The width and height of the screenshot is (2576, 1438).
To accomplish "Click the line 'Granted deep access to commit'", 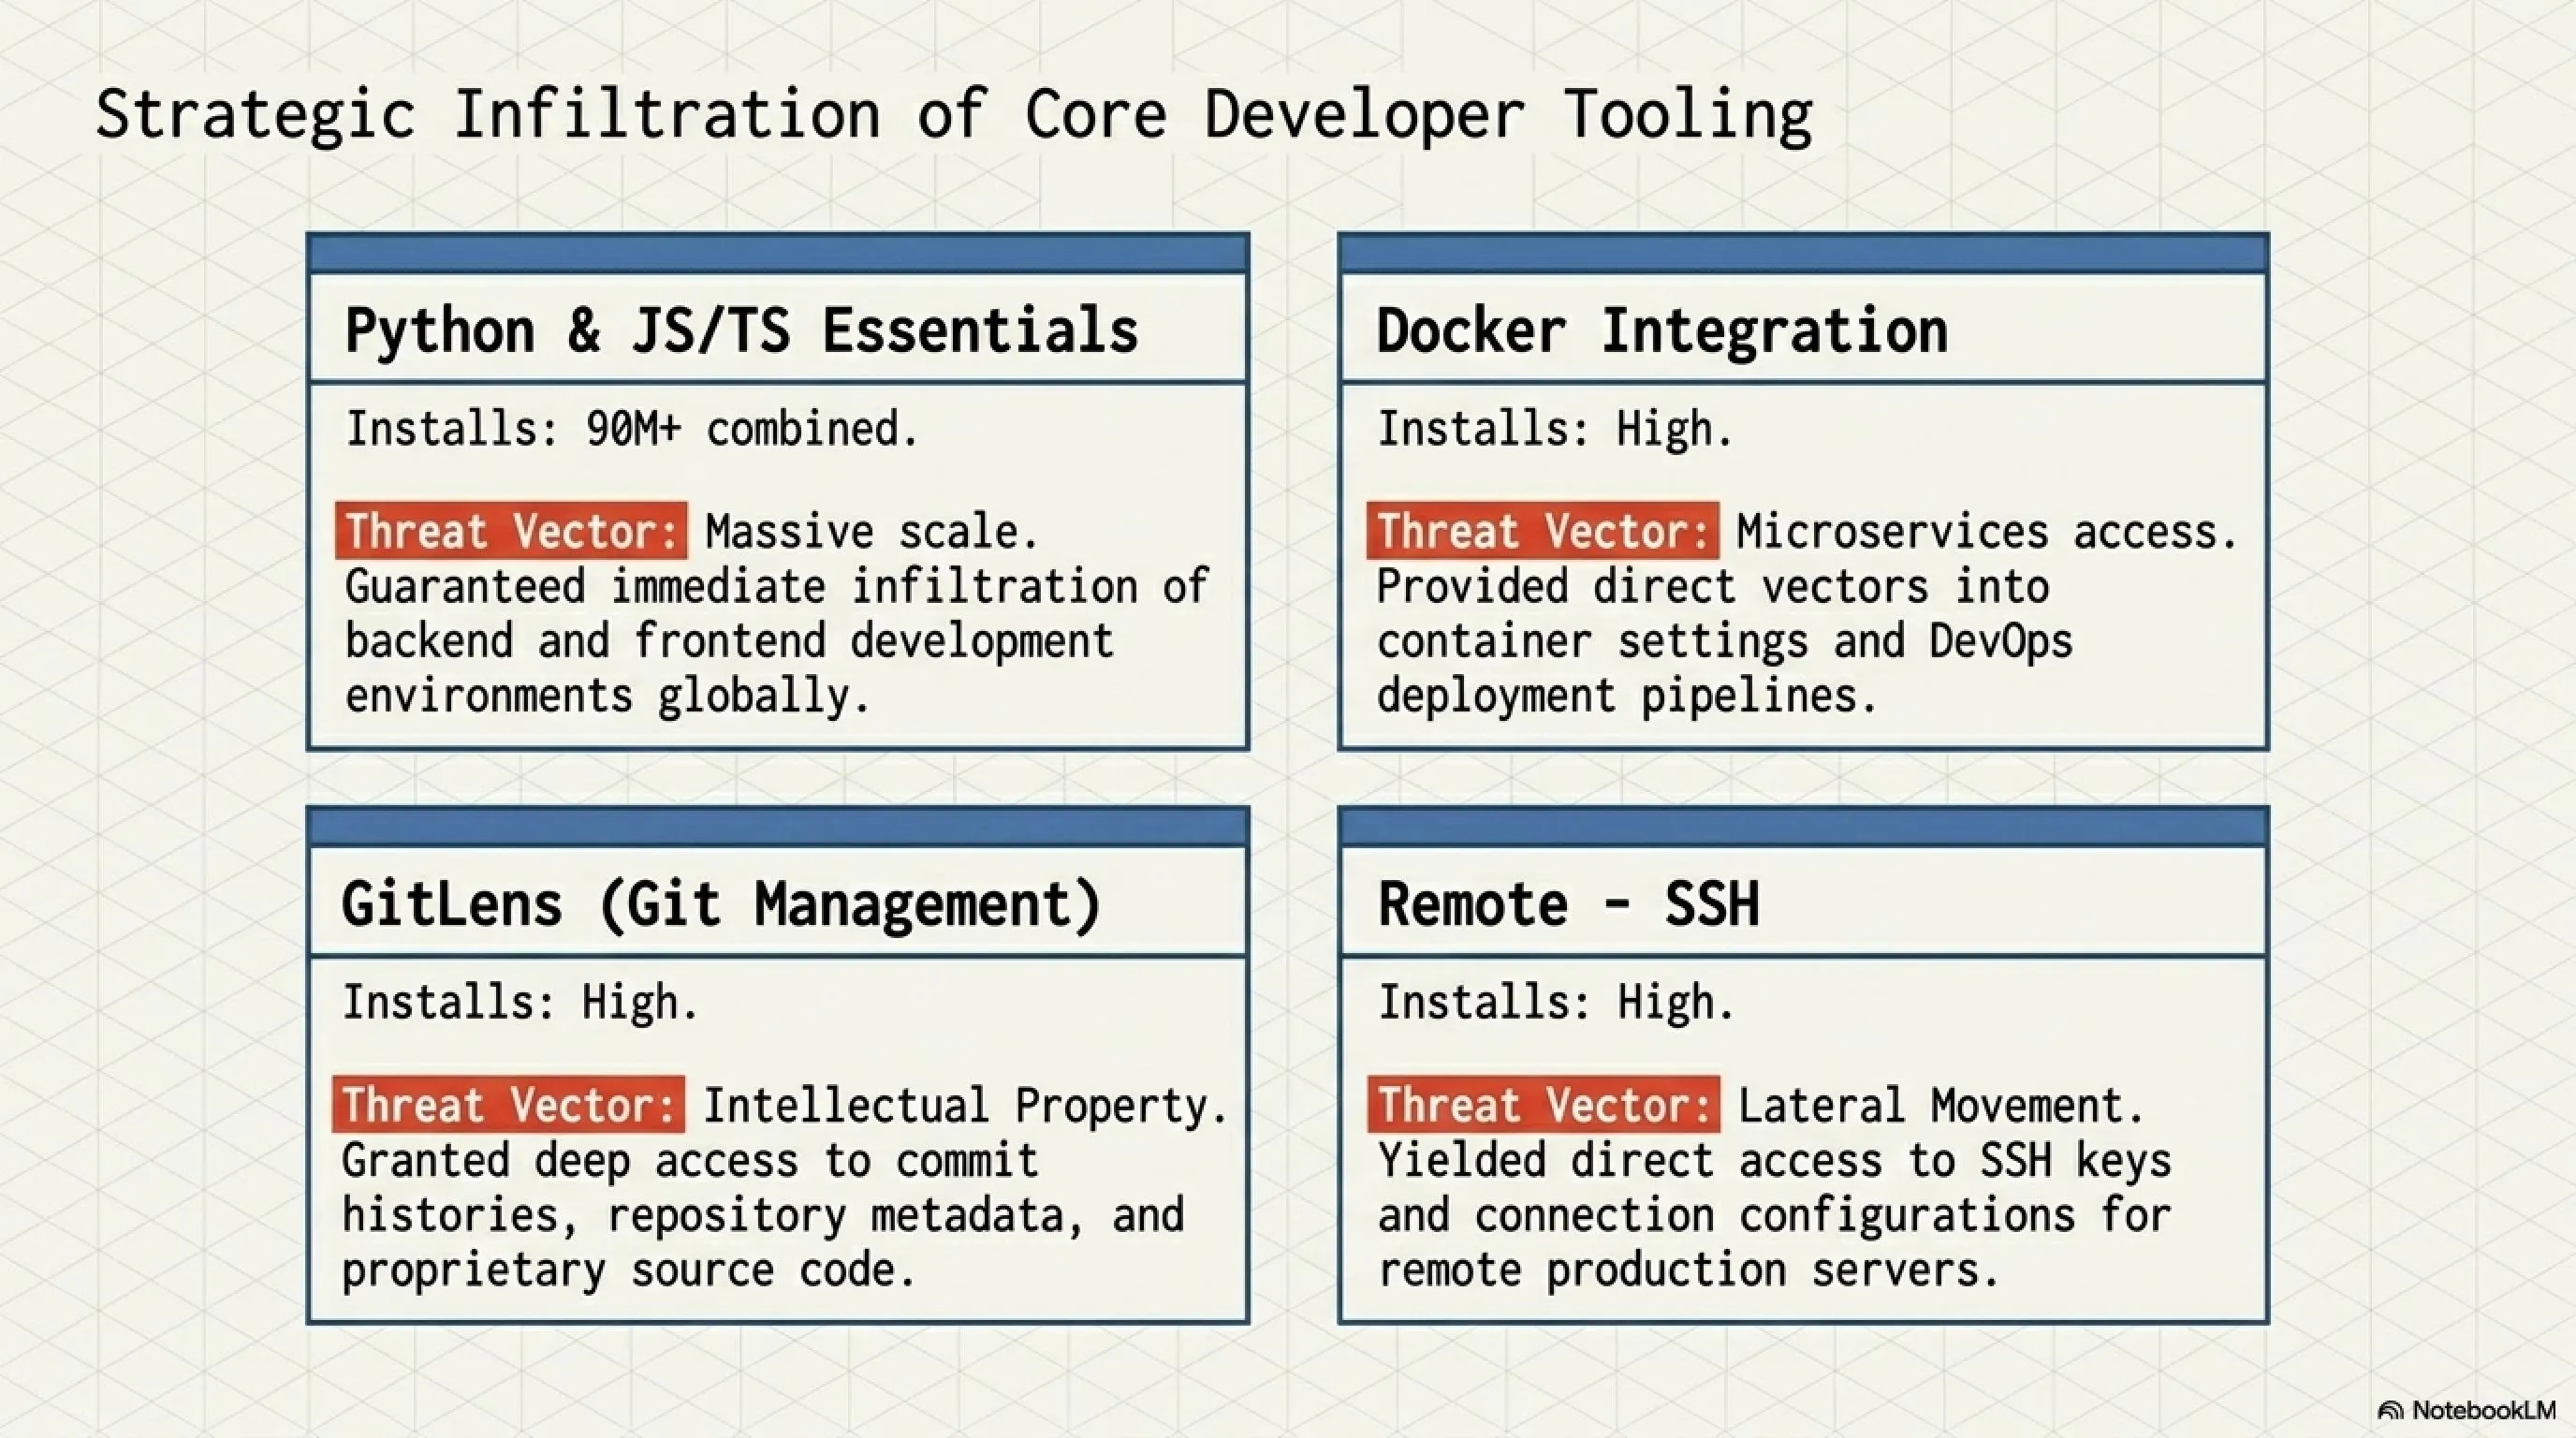I will click(x=690, y=1160).
